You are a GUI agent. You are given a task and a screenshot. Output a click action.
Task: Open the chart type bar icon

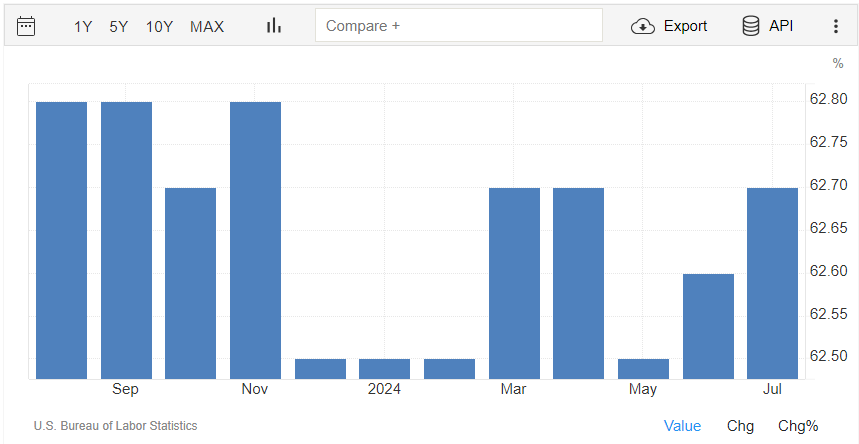(x=273, y=26)
